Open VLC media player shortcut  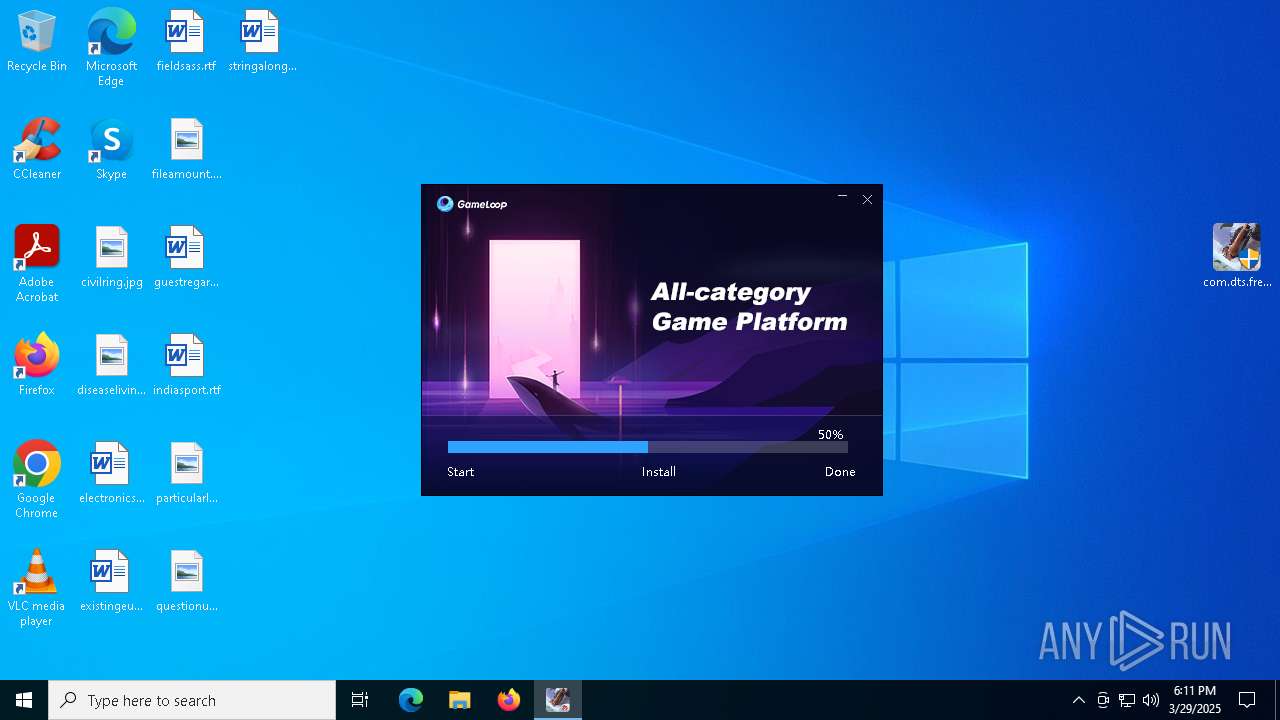(37, 587)
